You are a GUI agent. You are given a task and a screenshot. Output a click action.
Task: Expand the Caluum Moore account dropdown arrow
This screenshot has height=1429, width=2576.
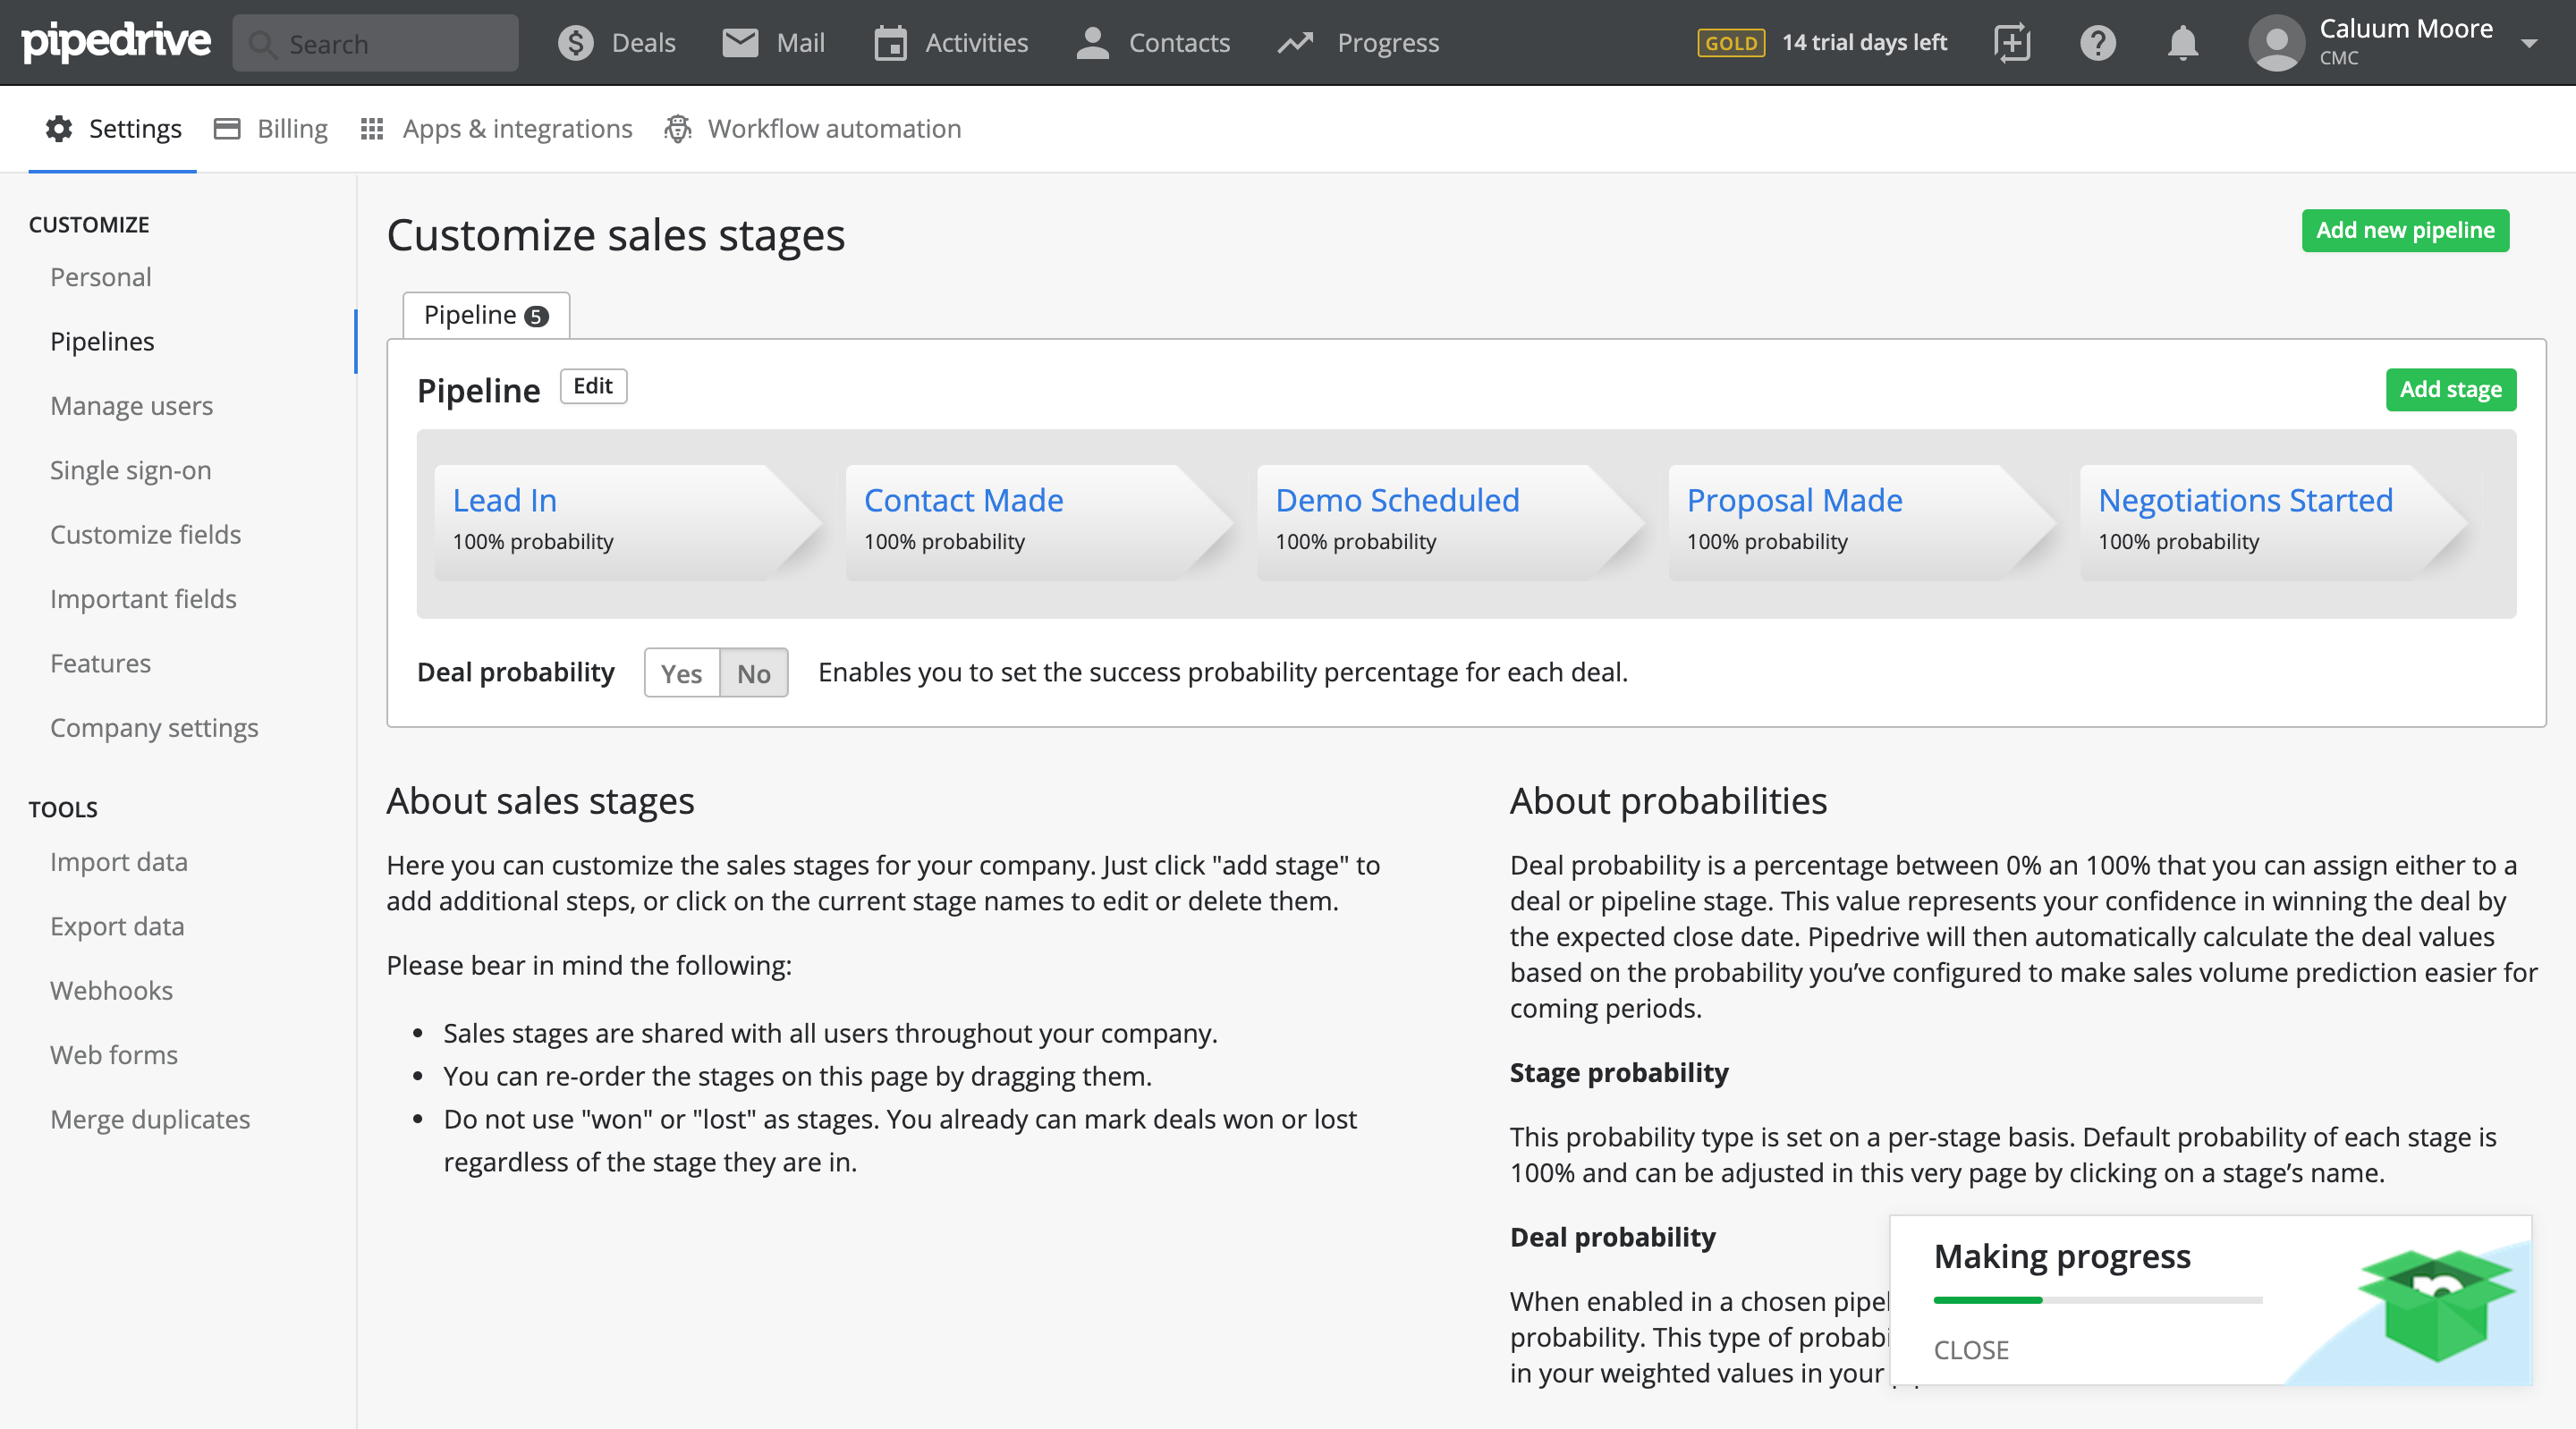[x=2529, y=43]
